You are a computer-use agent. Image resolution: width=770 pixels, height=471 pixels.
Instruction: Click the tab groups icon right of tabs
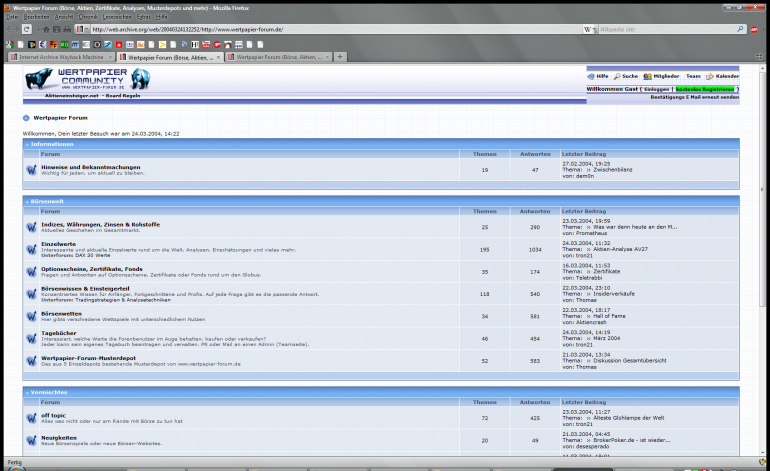click(759, 56)
